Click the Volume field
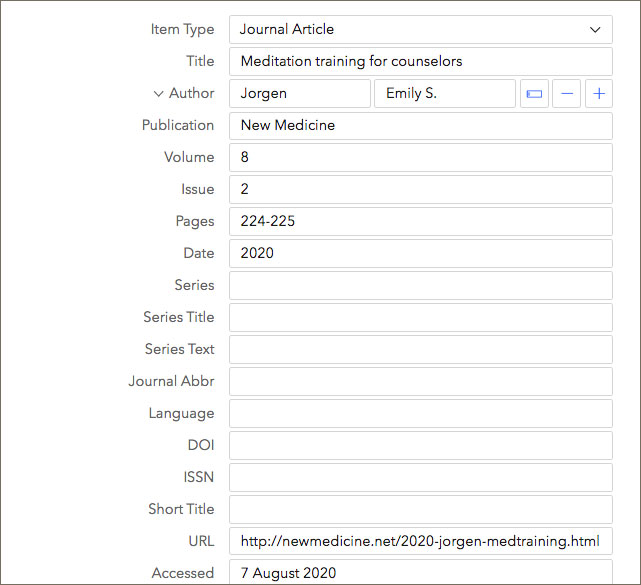Image resolution: width=641 pixels, height=585 pixels. click(420, 157)
